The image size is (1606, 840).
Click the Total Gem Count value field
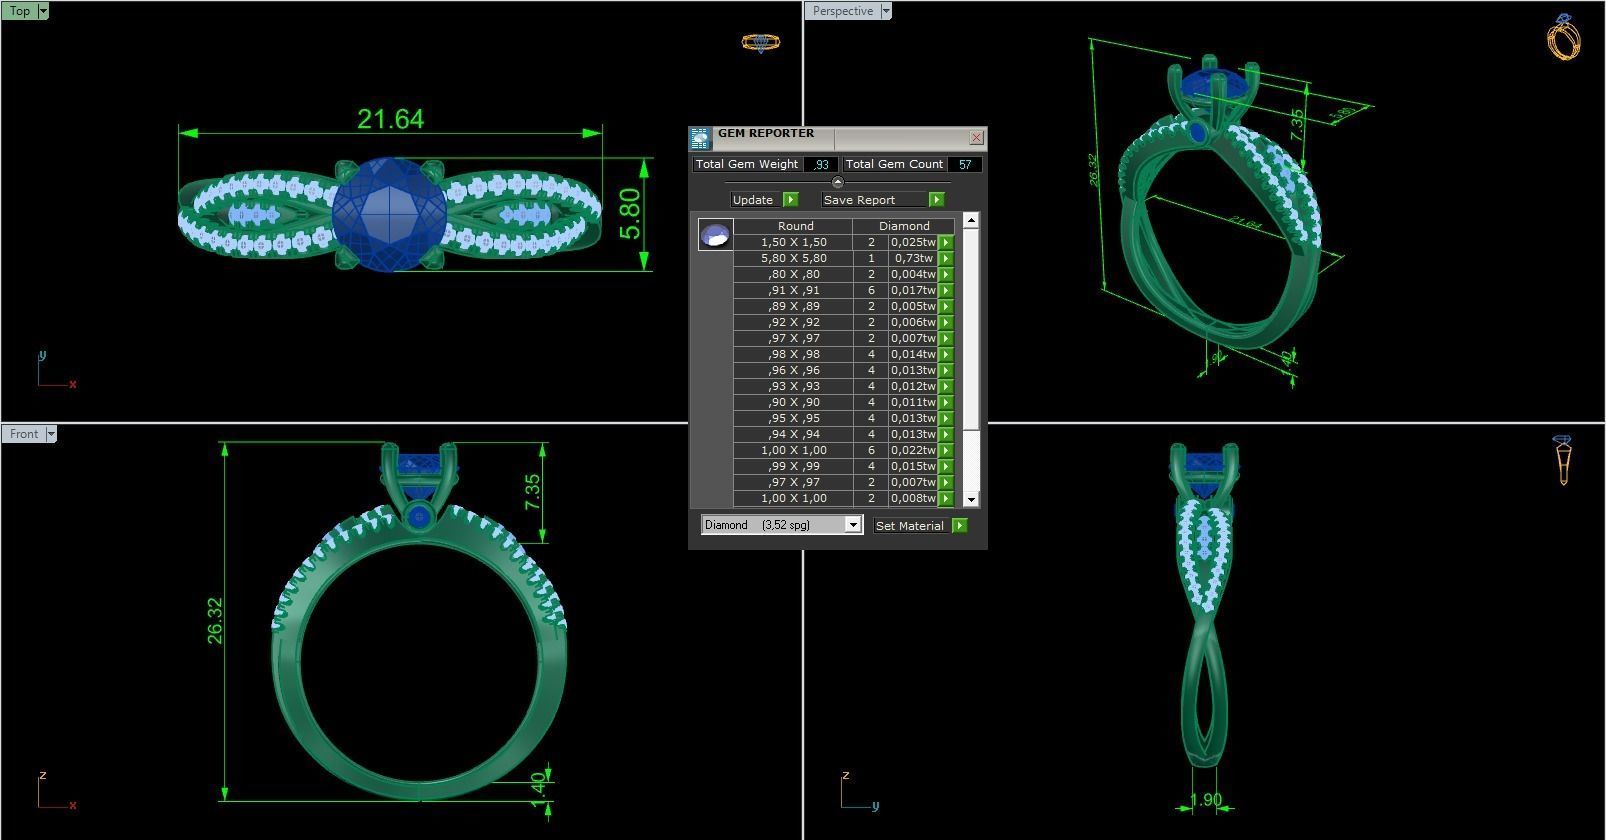coord(964,165)
